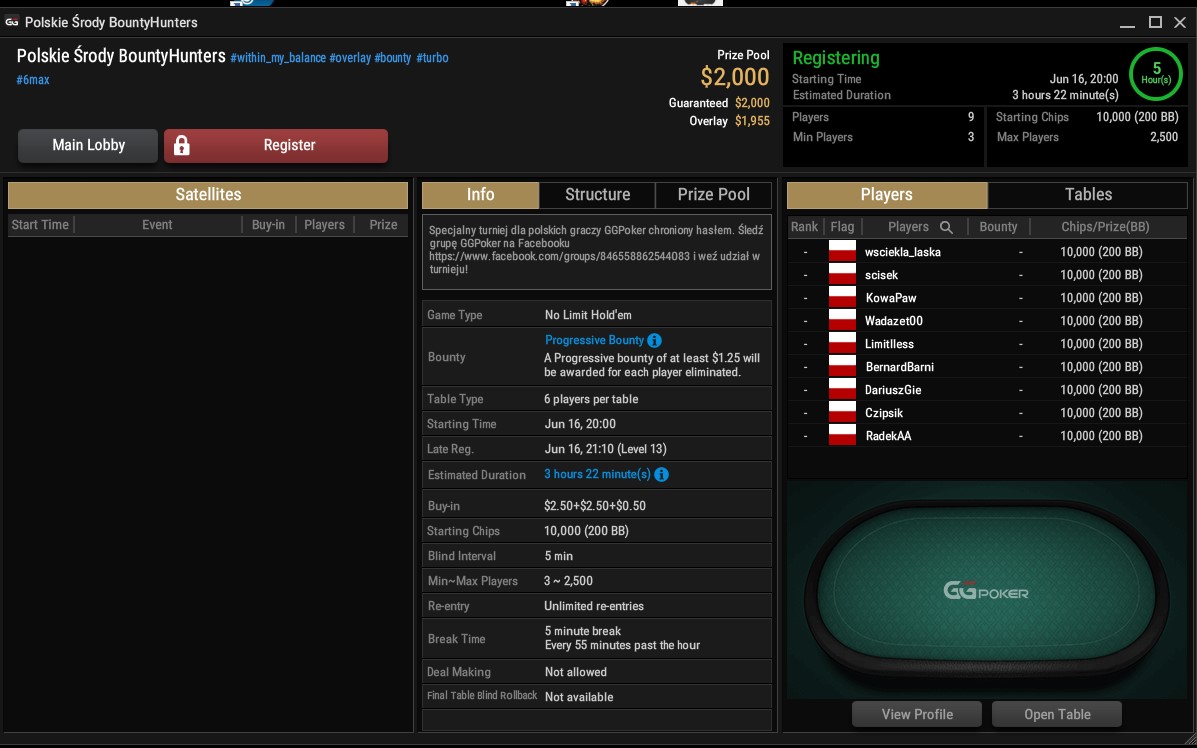Maximize the tournament lobby window

1156,22
